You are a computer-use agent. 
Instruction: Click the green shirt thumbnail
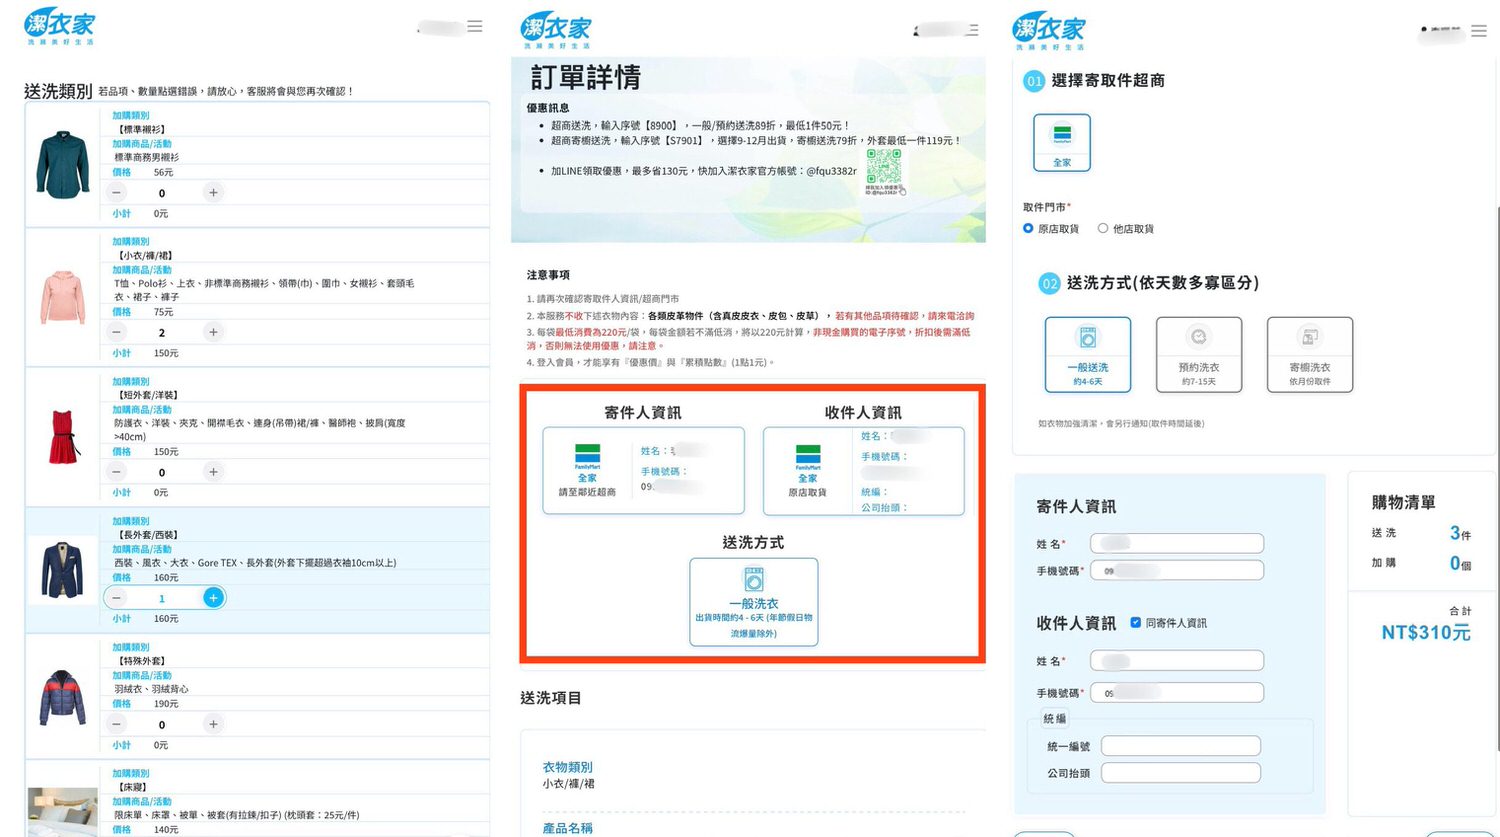click(63, 163)
